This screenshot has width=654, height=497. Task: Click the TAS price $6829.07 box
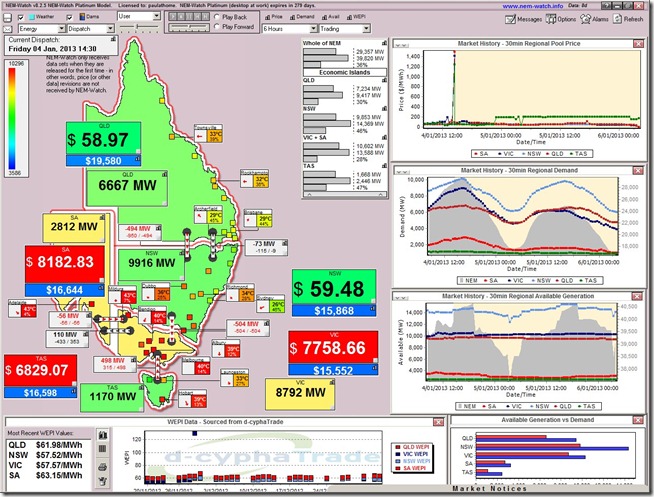(x=40, y=370)
